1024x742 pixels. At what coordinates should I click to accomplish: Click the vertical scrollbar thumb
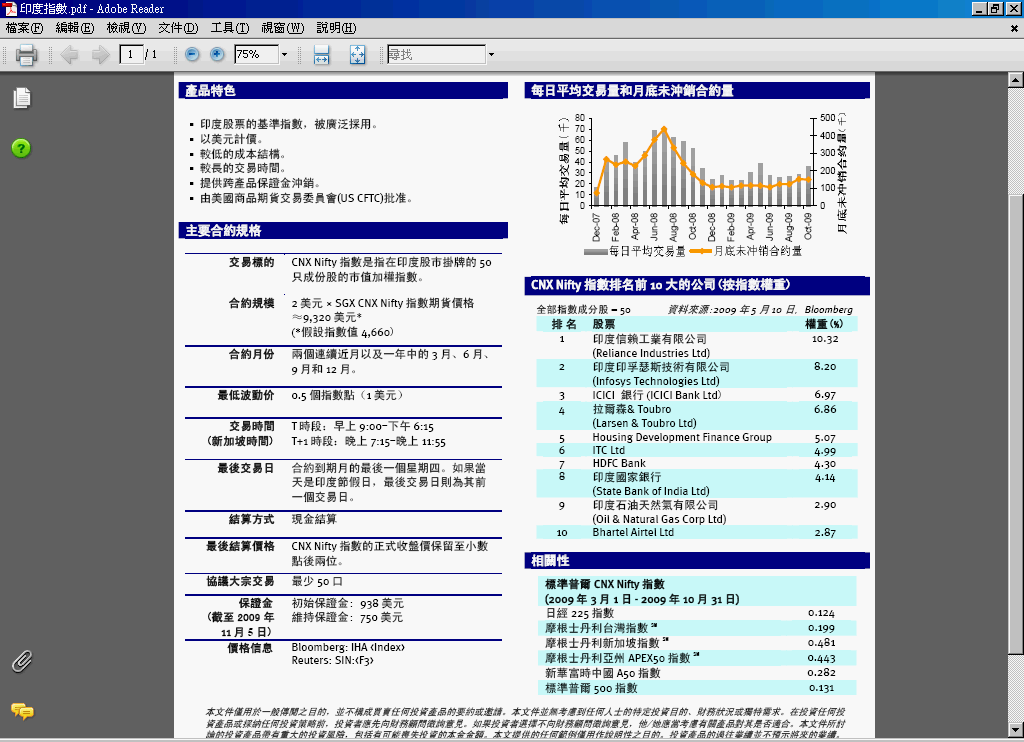click(1015, 423)
